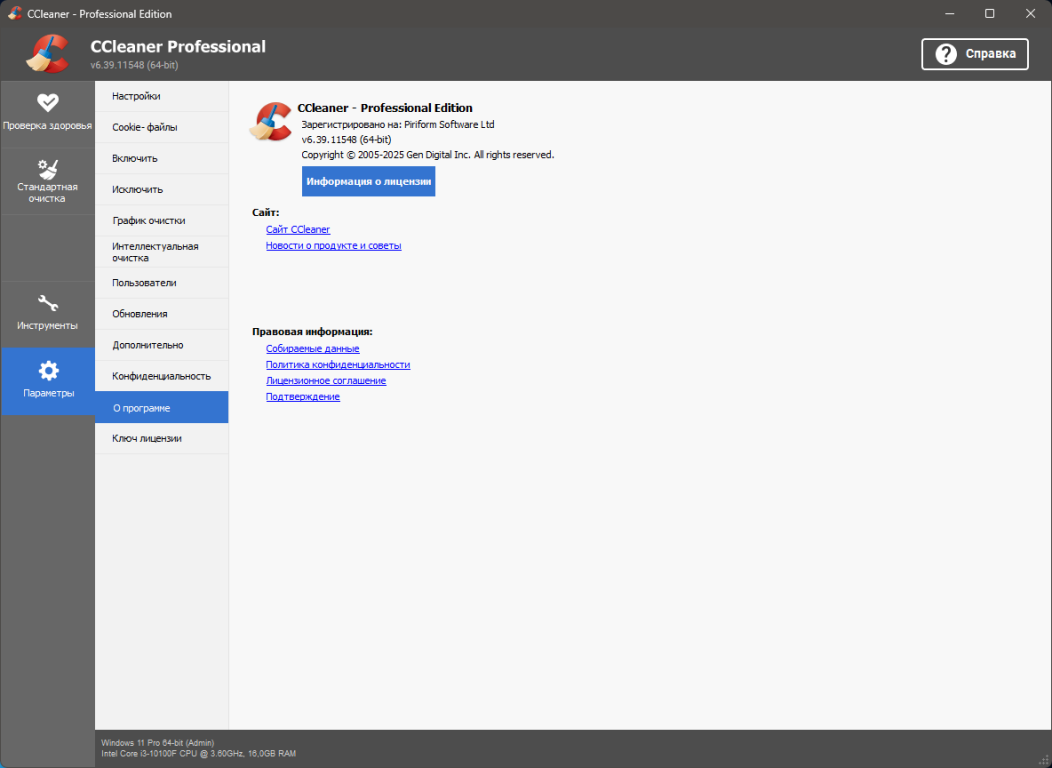Open the Обновления section
The height and width of the screenshot is (768, 1052).
click(140, 314)
